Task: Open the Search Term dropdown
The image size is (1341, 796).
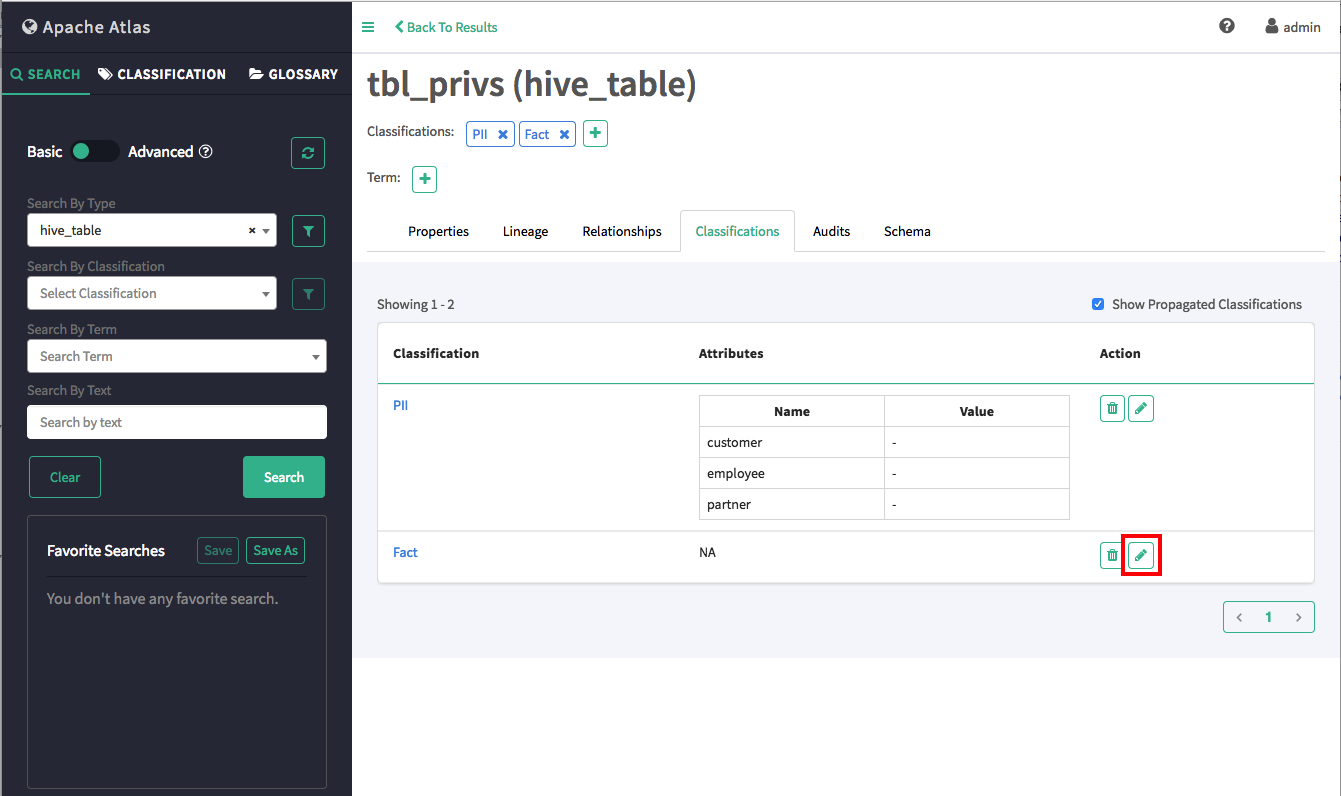Action: click(177, 356)
